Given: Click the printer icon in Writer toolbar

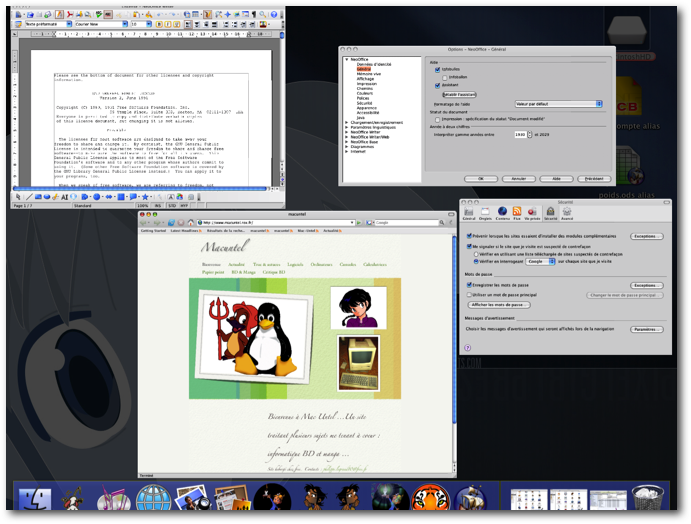Looking at the screenshot, I should (80, 15).
